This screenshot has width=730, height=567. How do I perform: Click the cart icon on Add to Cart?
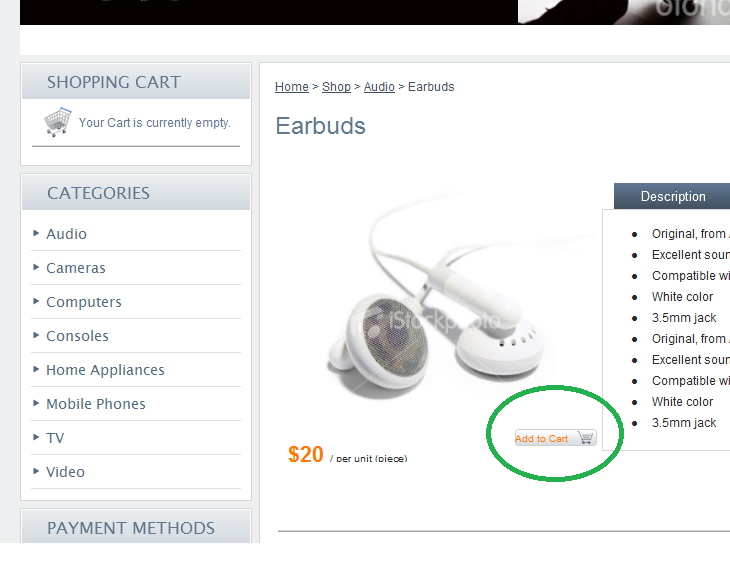(x=585, y=438)
